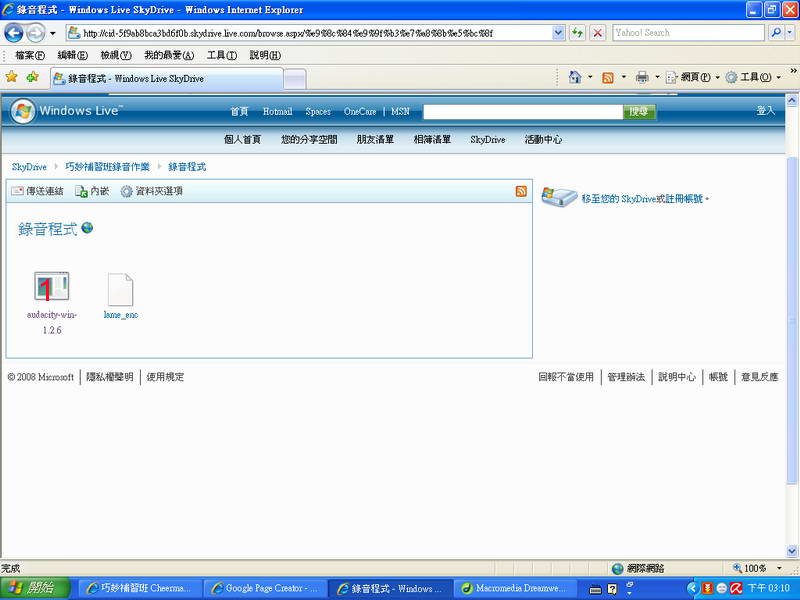The image size is (800, 600).
Task: Open the recent pages dropdown beside Forward
Action: click(x=53, y=34)
